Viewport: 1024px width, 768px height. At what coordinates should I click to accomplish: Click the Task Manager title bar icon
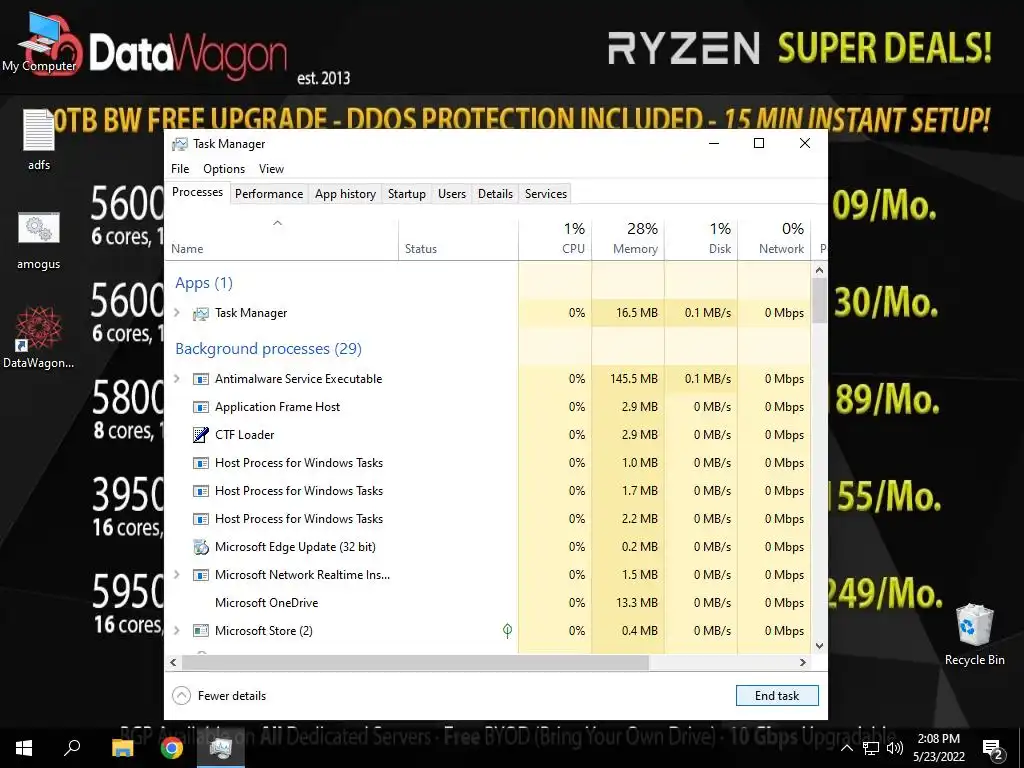180,144
